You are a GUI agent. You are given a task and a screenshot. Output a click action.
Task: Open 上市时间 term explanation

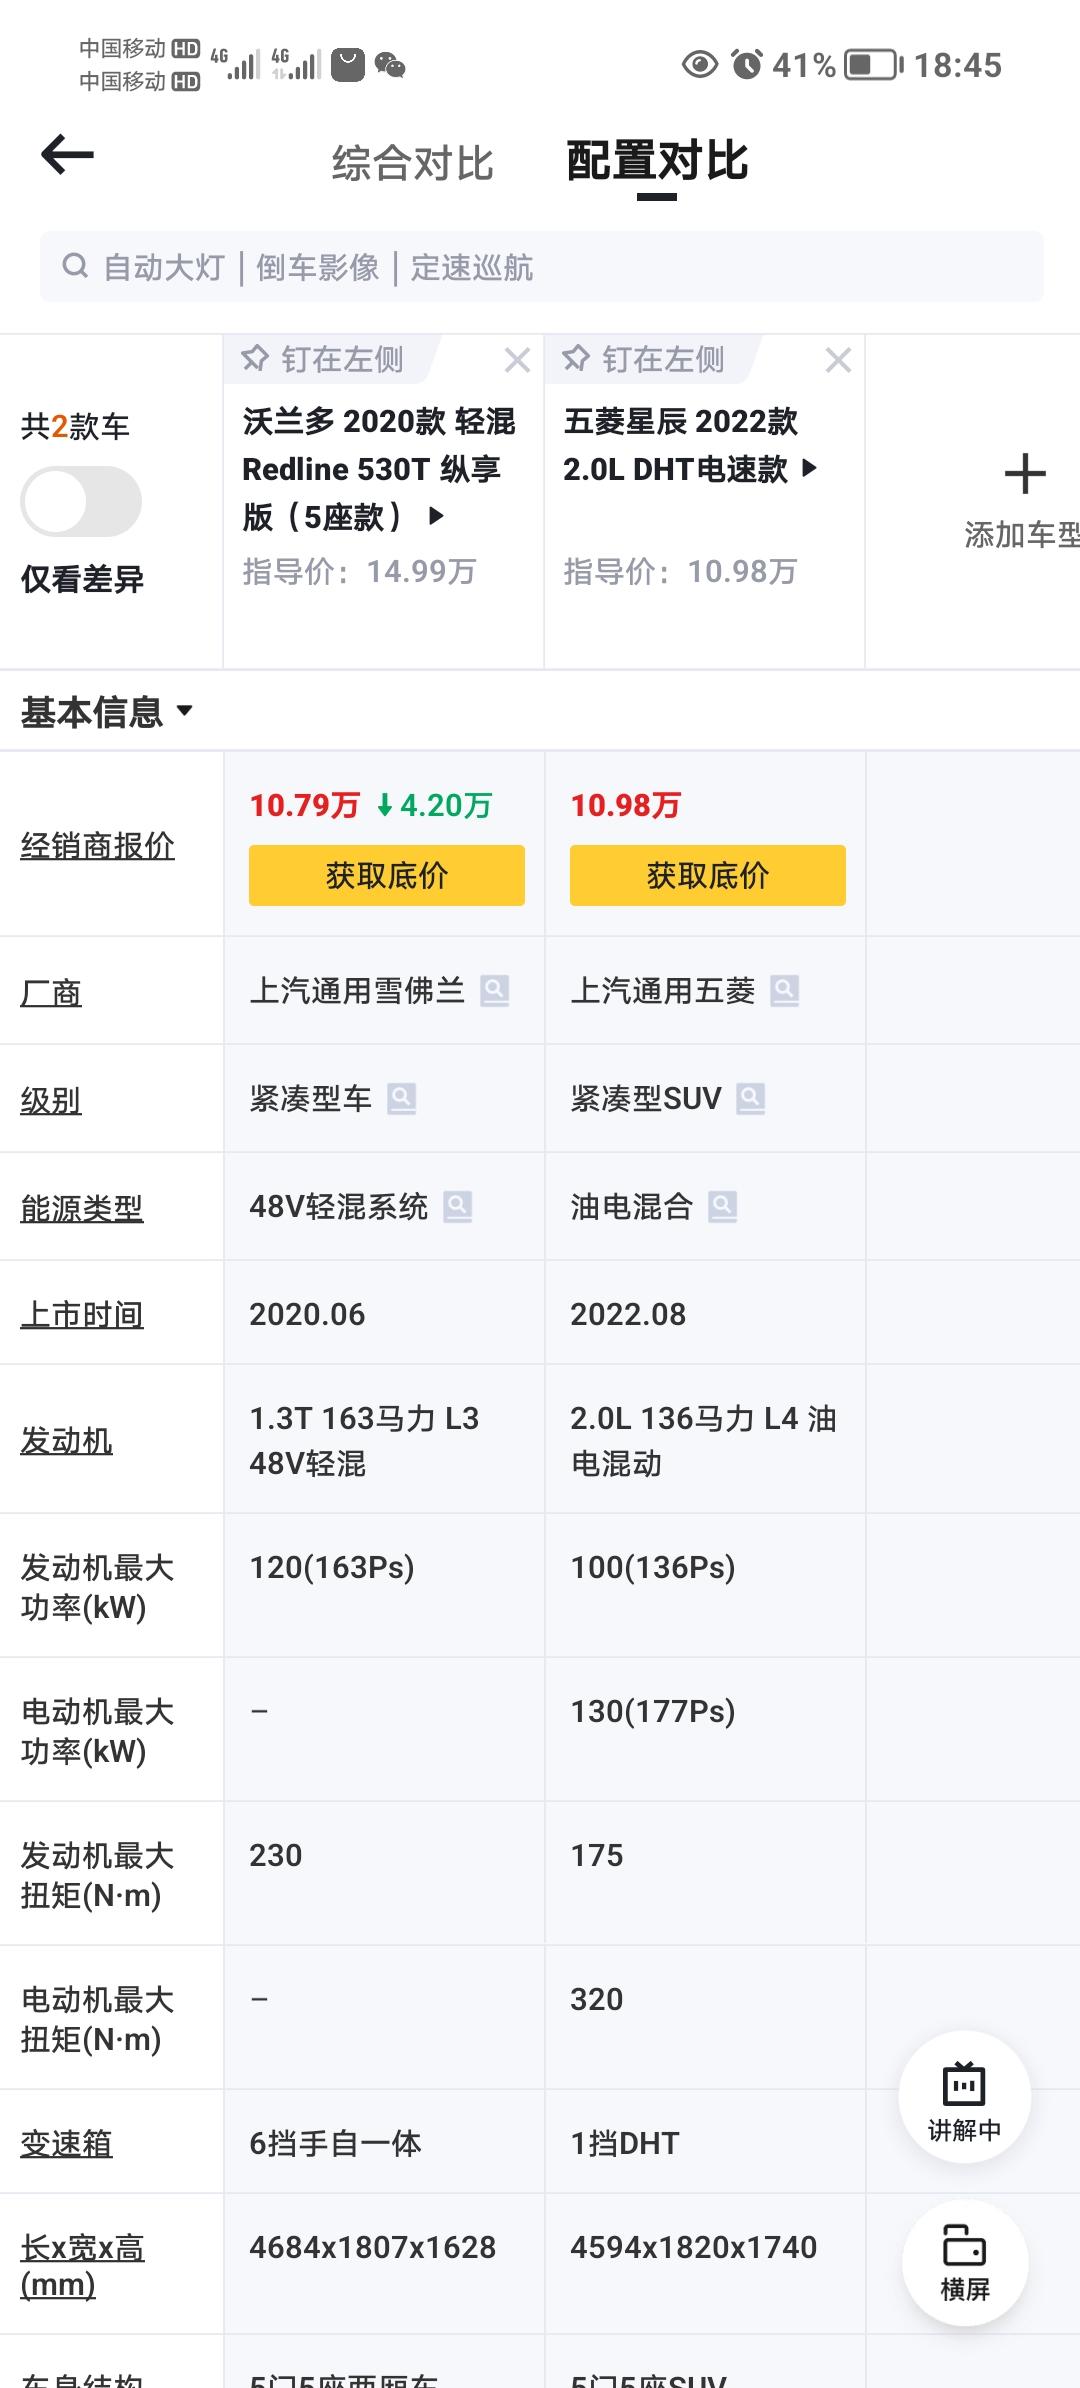[82, 1314]
